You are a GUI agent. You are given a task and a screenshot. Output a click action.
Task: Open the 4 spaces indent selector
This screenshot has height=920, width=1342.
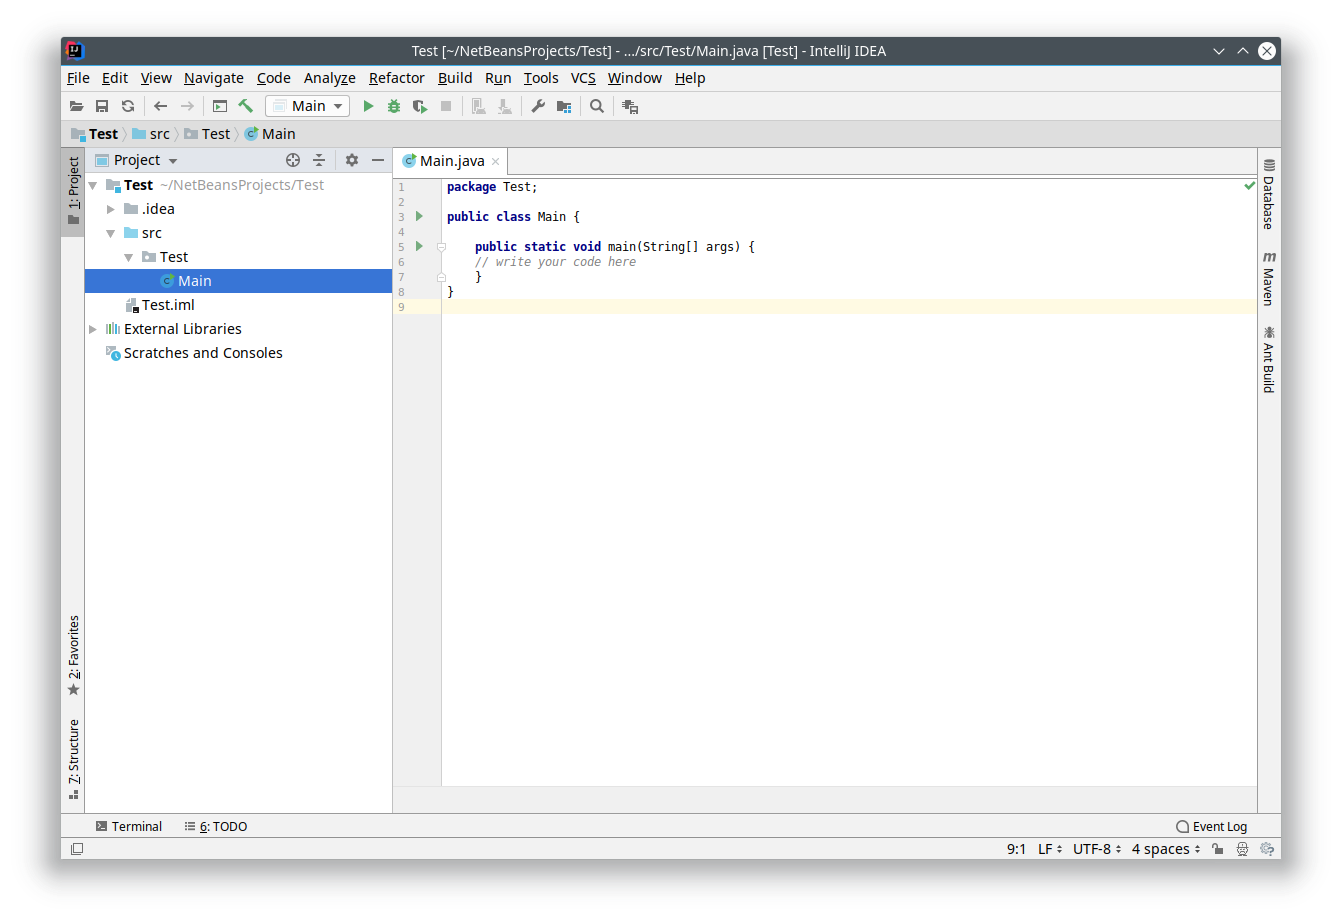coord(1166,849)
